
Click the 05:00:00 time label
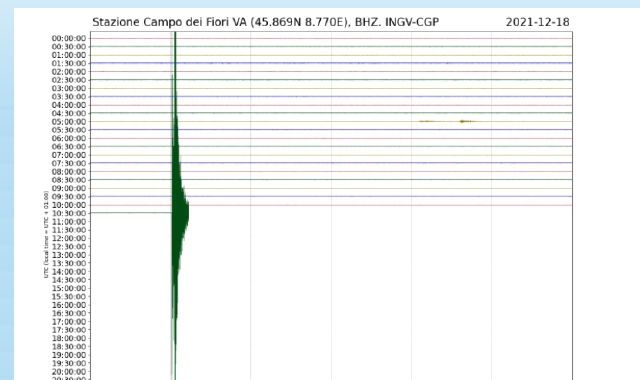pyautogui.click(x=69, y=122)
